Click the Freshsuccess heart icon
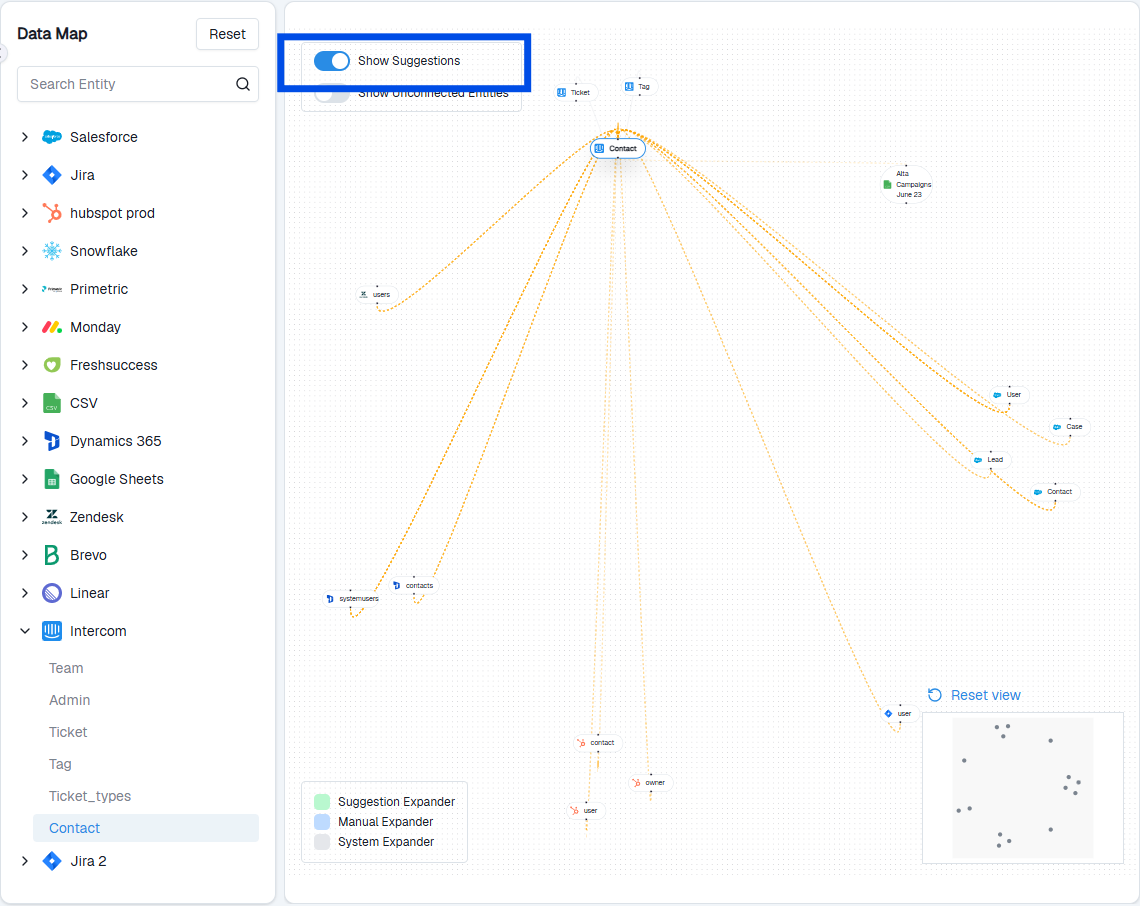This screenshot has width=1140, height=906. (52, 365)
